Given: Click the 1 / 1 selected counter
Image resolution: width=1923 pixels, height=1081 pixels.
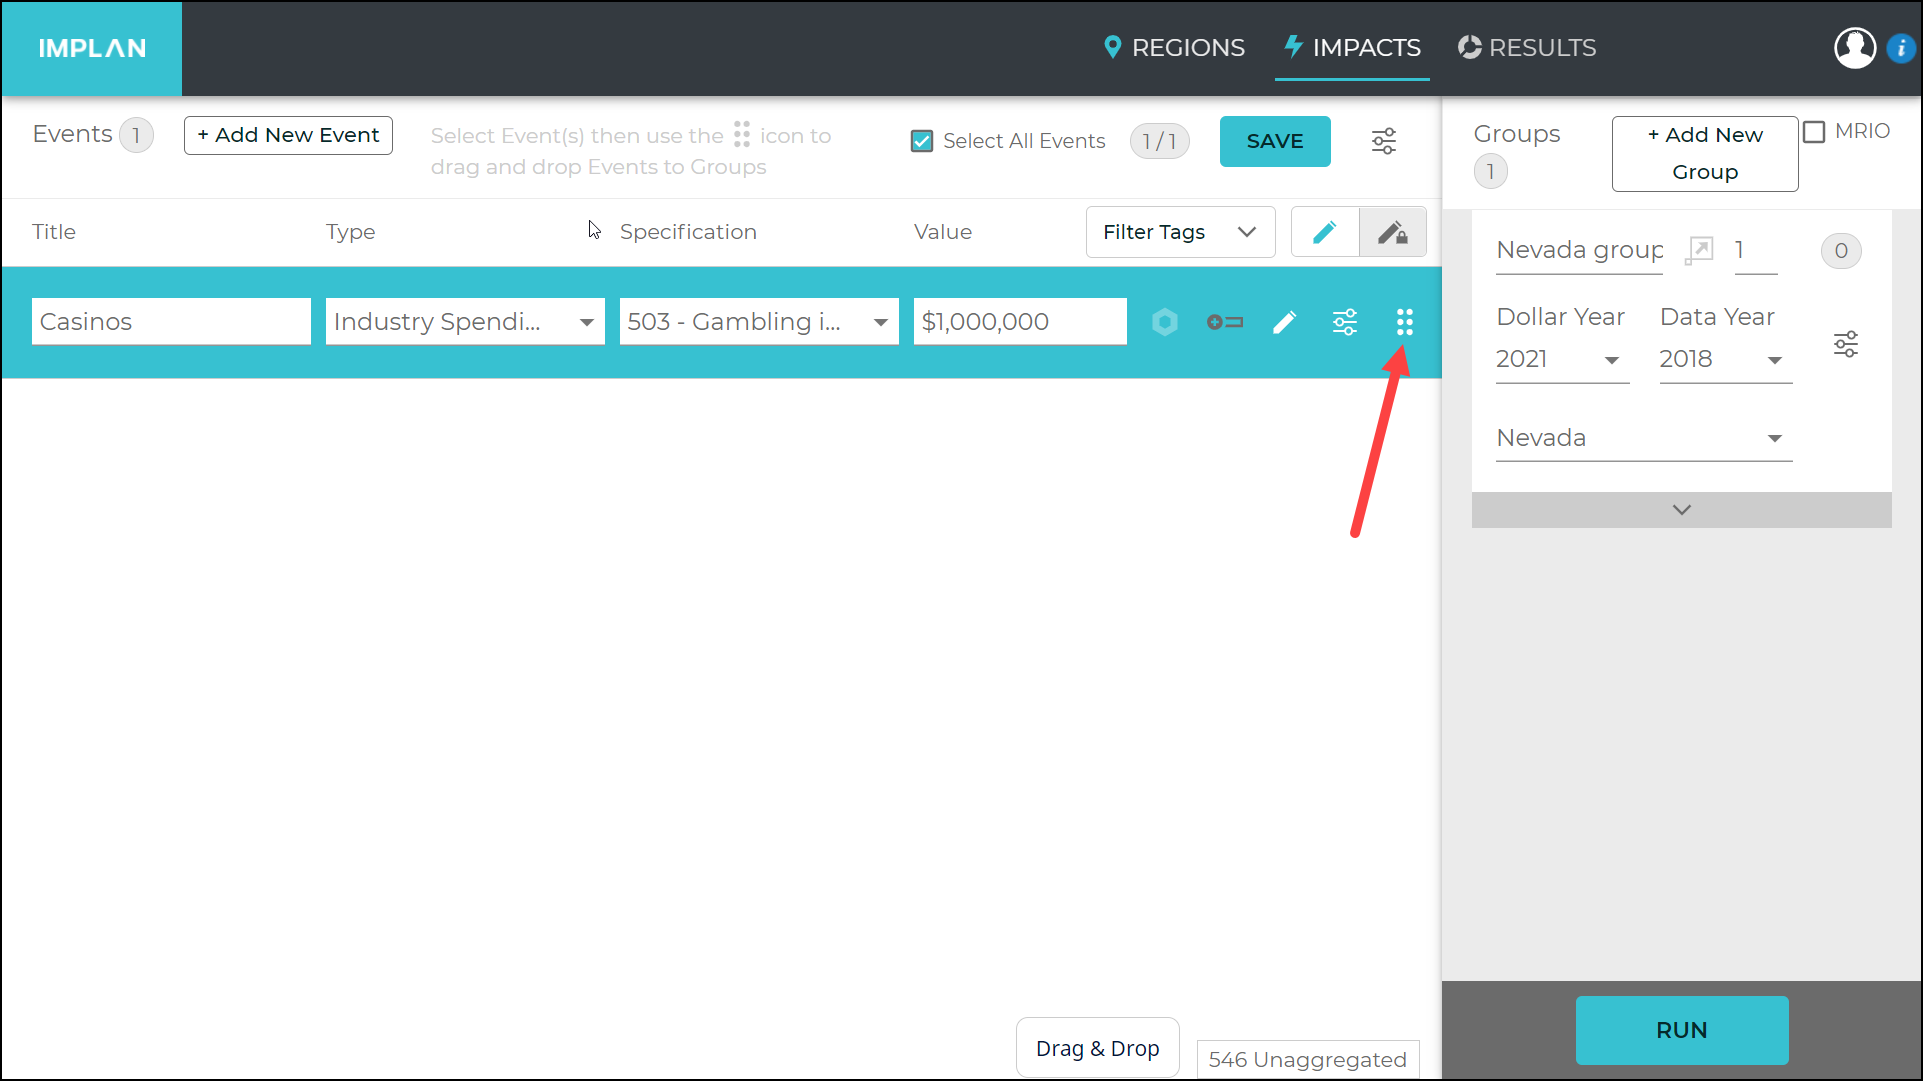Looking at the screenshot, I should [1160, 141].
